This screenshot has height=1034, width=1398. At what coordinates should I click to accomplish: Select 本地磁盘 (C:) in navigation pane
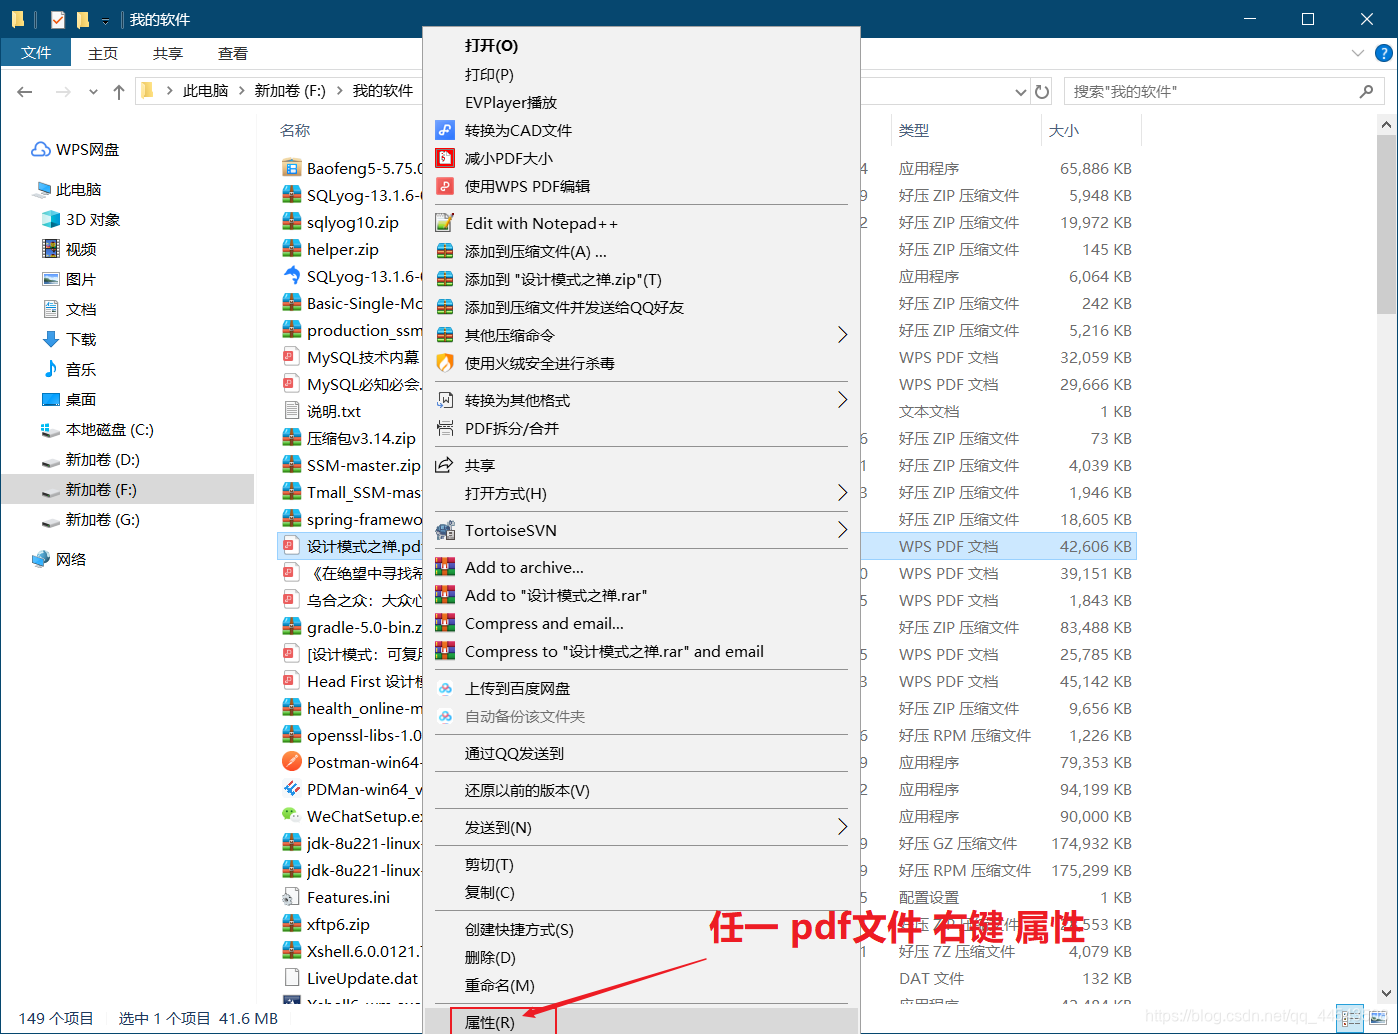click(x=109, y=429)
